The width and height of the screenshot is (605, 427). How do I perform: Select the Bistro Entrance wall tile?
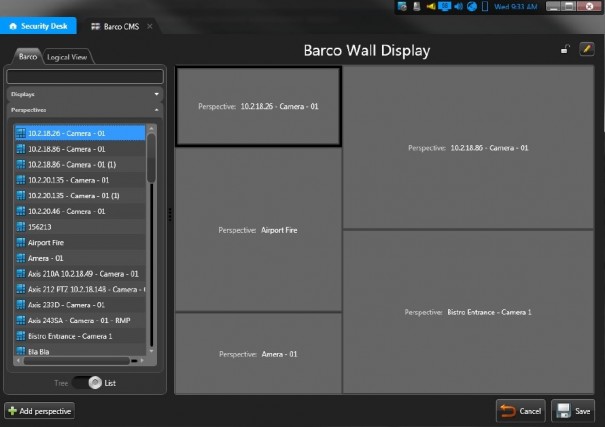click(x=468, y=312)
